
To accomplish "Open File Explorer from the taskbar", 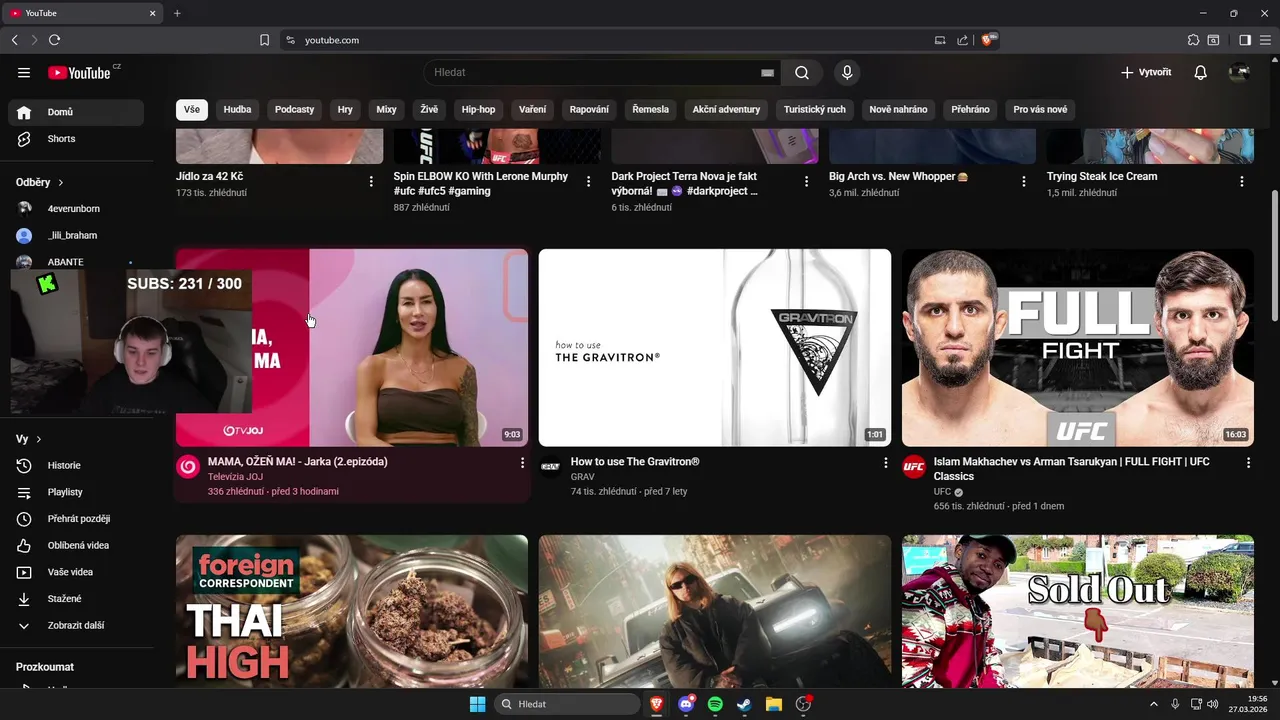I will 773,704.
